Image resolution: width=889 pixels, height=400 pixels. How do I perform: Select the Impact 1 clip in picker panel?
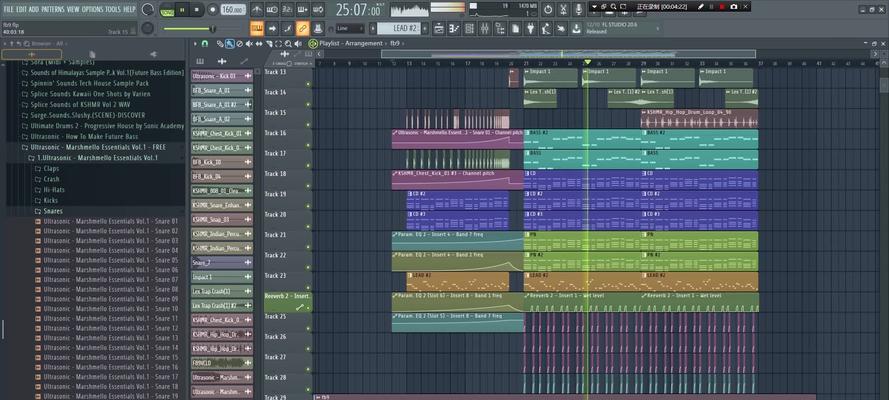[x=222, y=277]
